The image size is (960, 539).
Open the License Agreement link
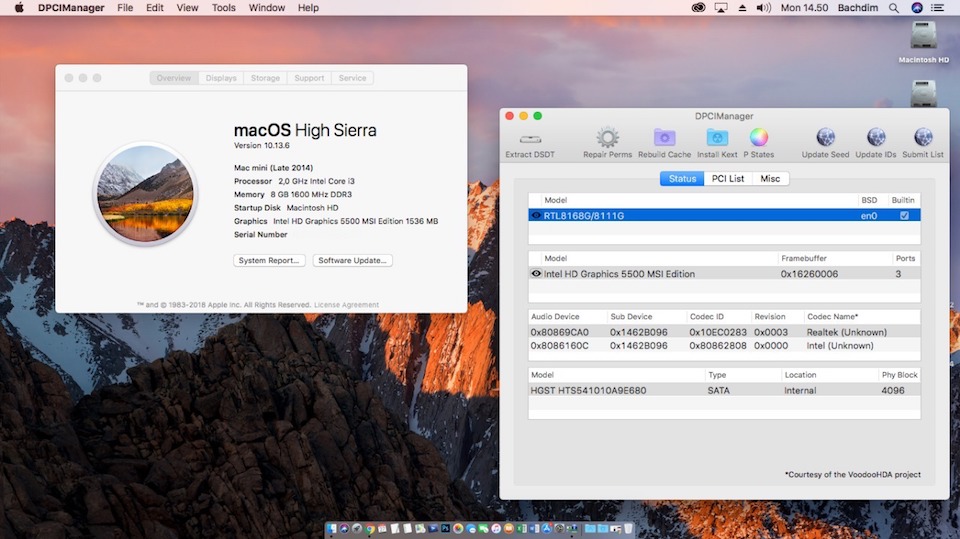pyautogui.click(x=347, y=305)
